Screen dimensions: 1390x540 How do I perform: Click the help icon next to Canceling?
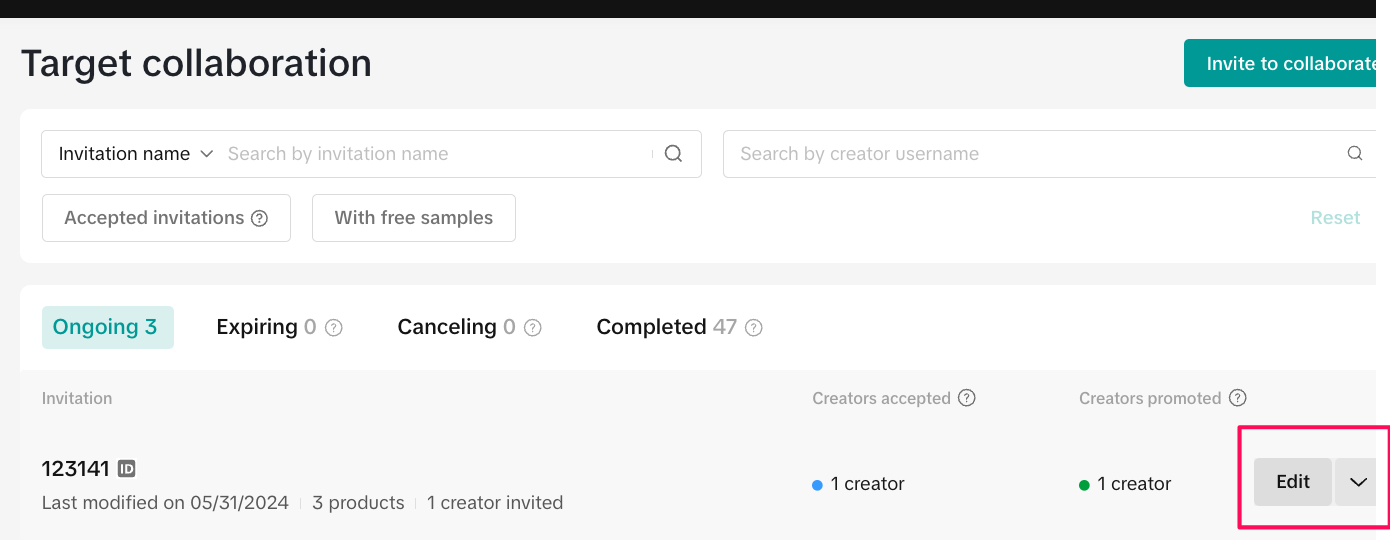(533, 328)
